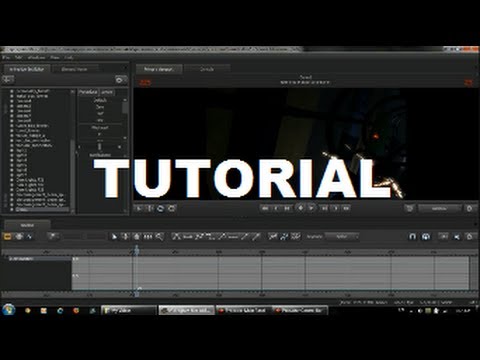Click the playhead marker on the timeline ruler
Viewport: 480px width, 360px height.
click(136, 250)
